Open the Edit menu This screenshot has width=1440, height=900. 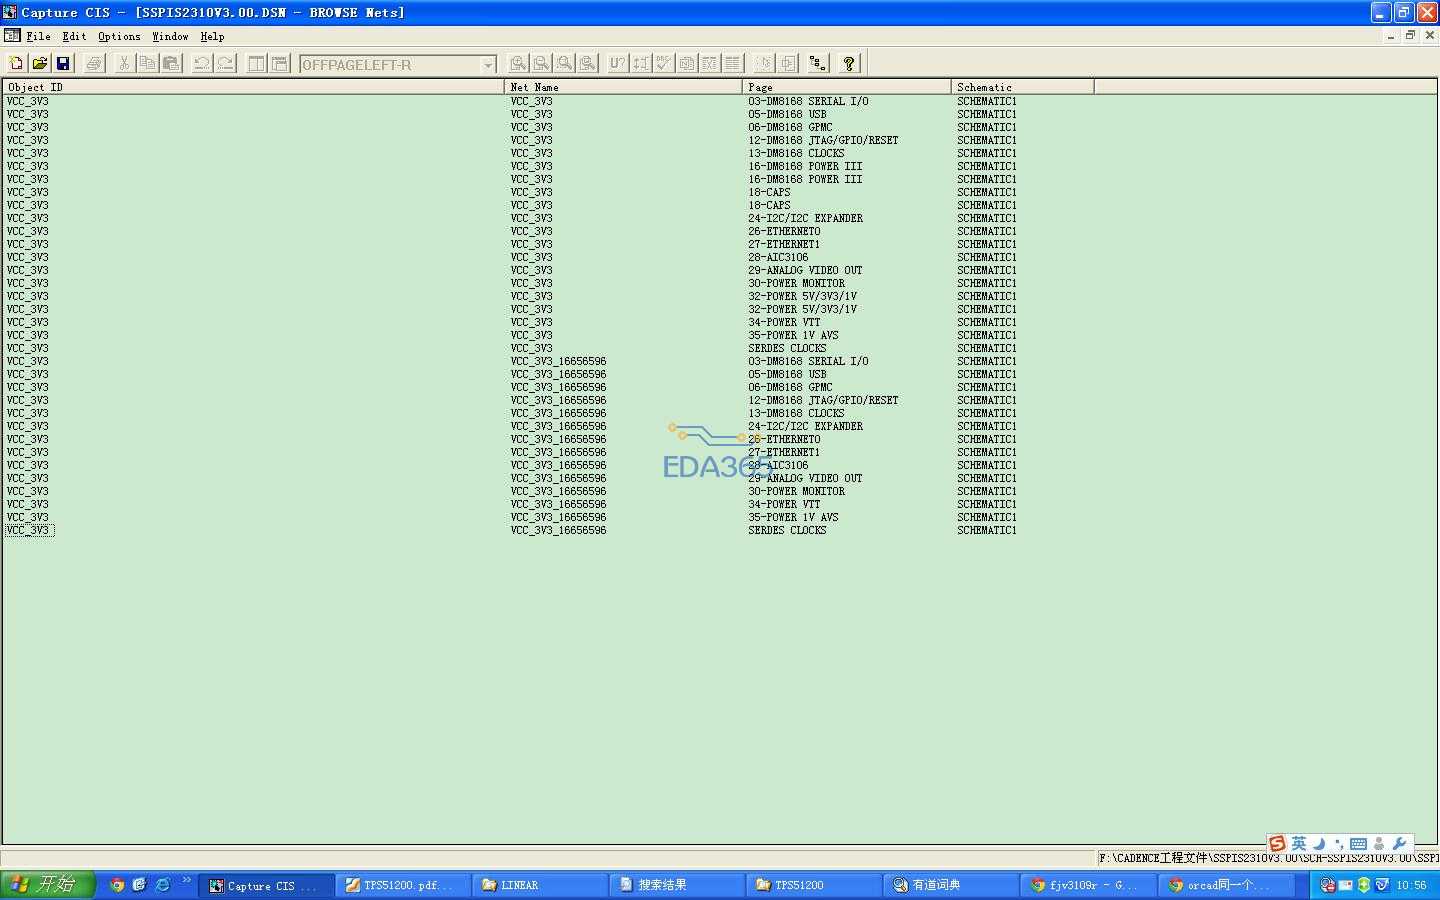point(74,36)
